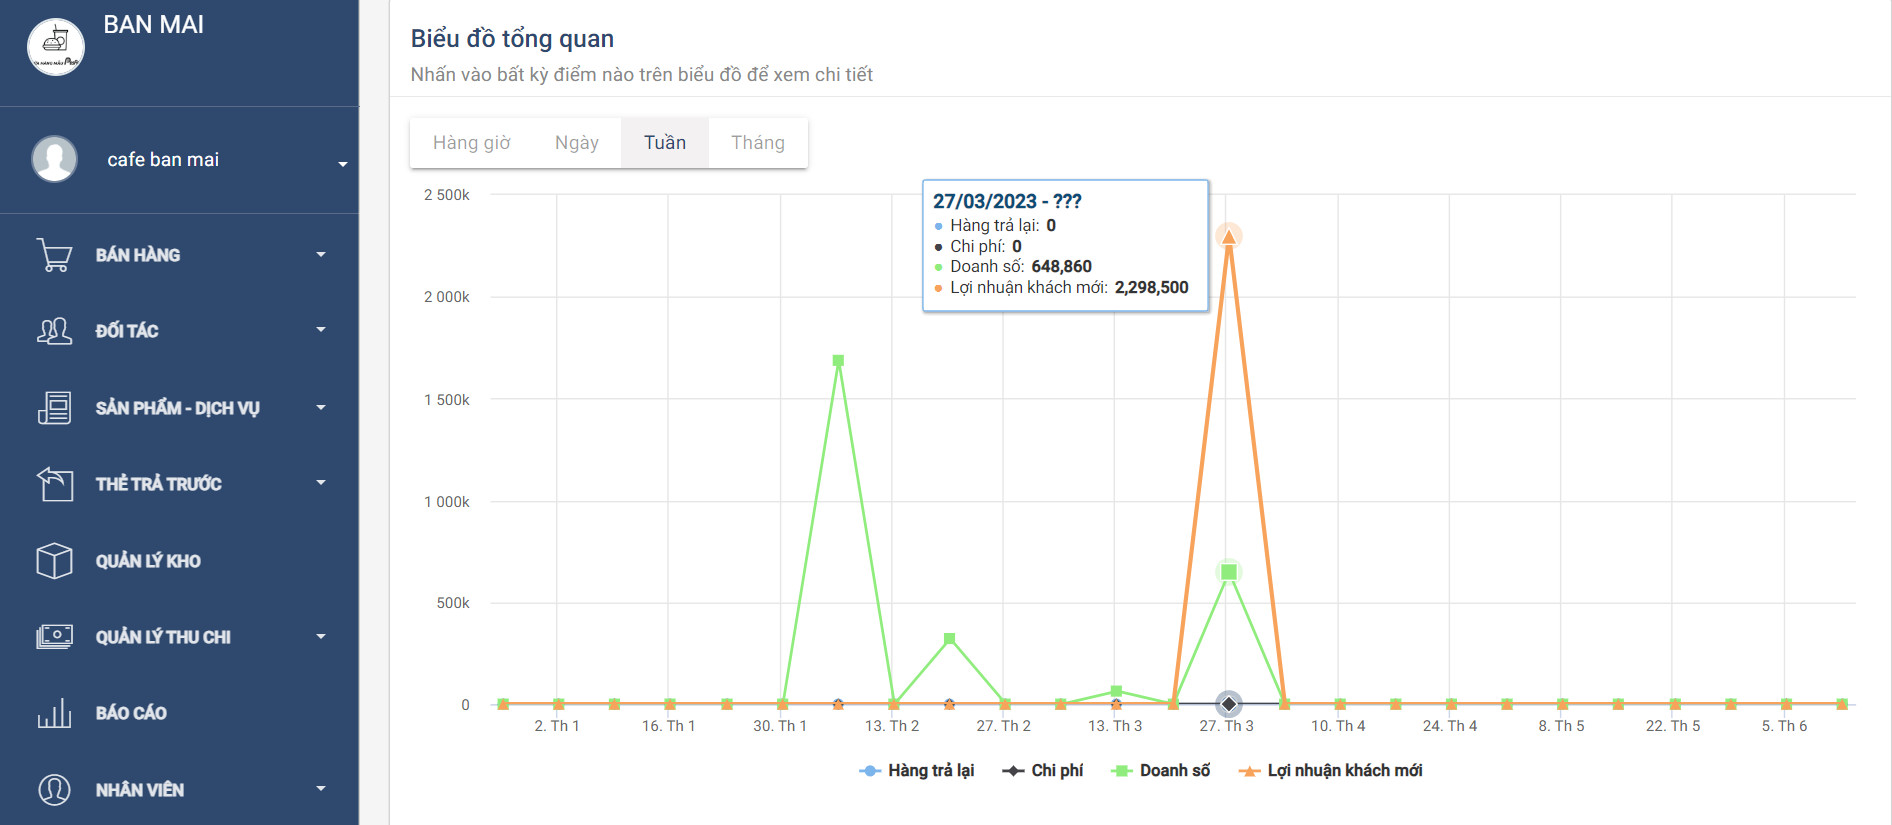The width and height of the screenshot is (1892, 825).
Task: Switch to the Tháng tab
Action: (757, 143)
